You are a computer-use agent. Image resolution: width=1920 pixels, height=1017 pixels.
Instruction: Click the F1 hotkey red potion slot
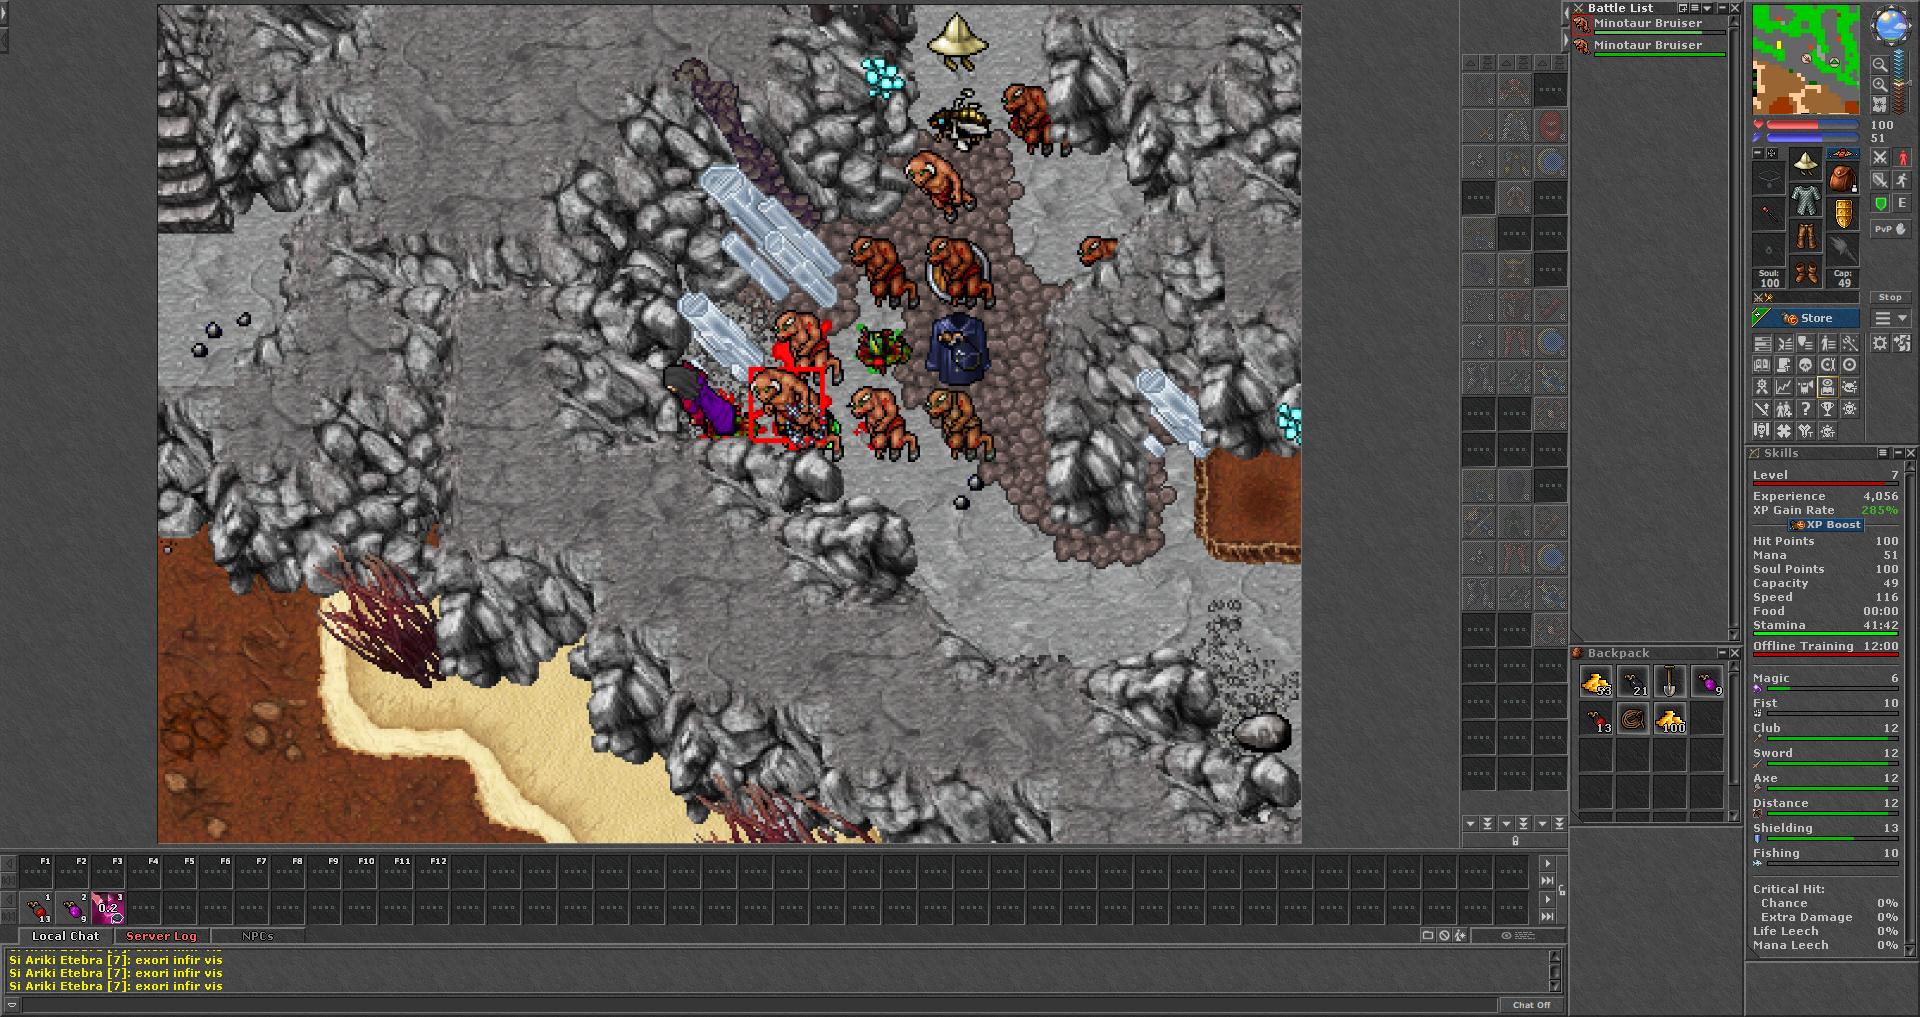(x=37, y=908)
